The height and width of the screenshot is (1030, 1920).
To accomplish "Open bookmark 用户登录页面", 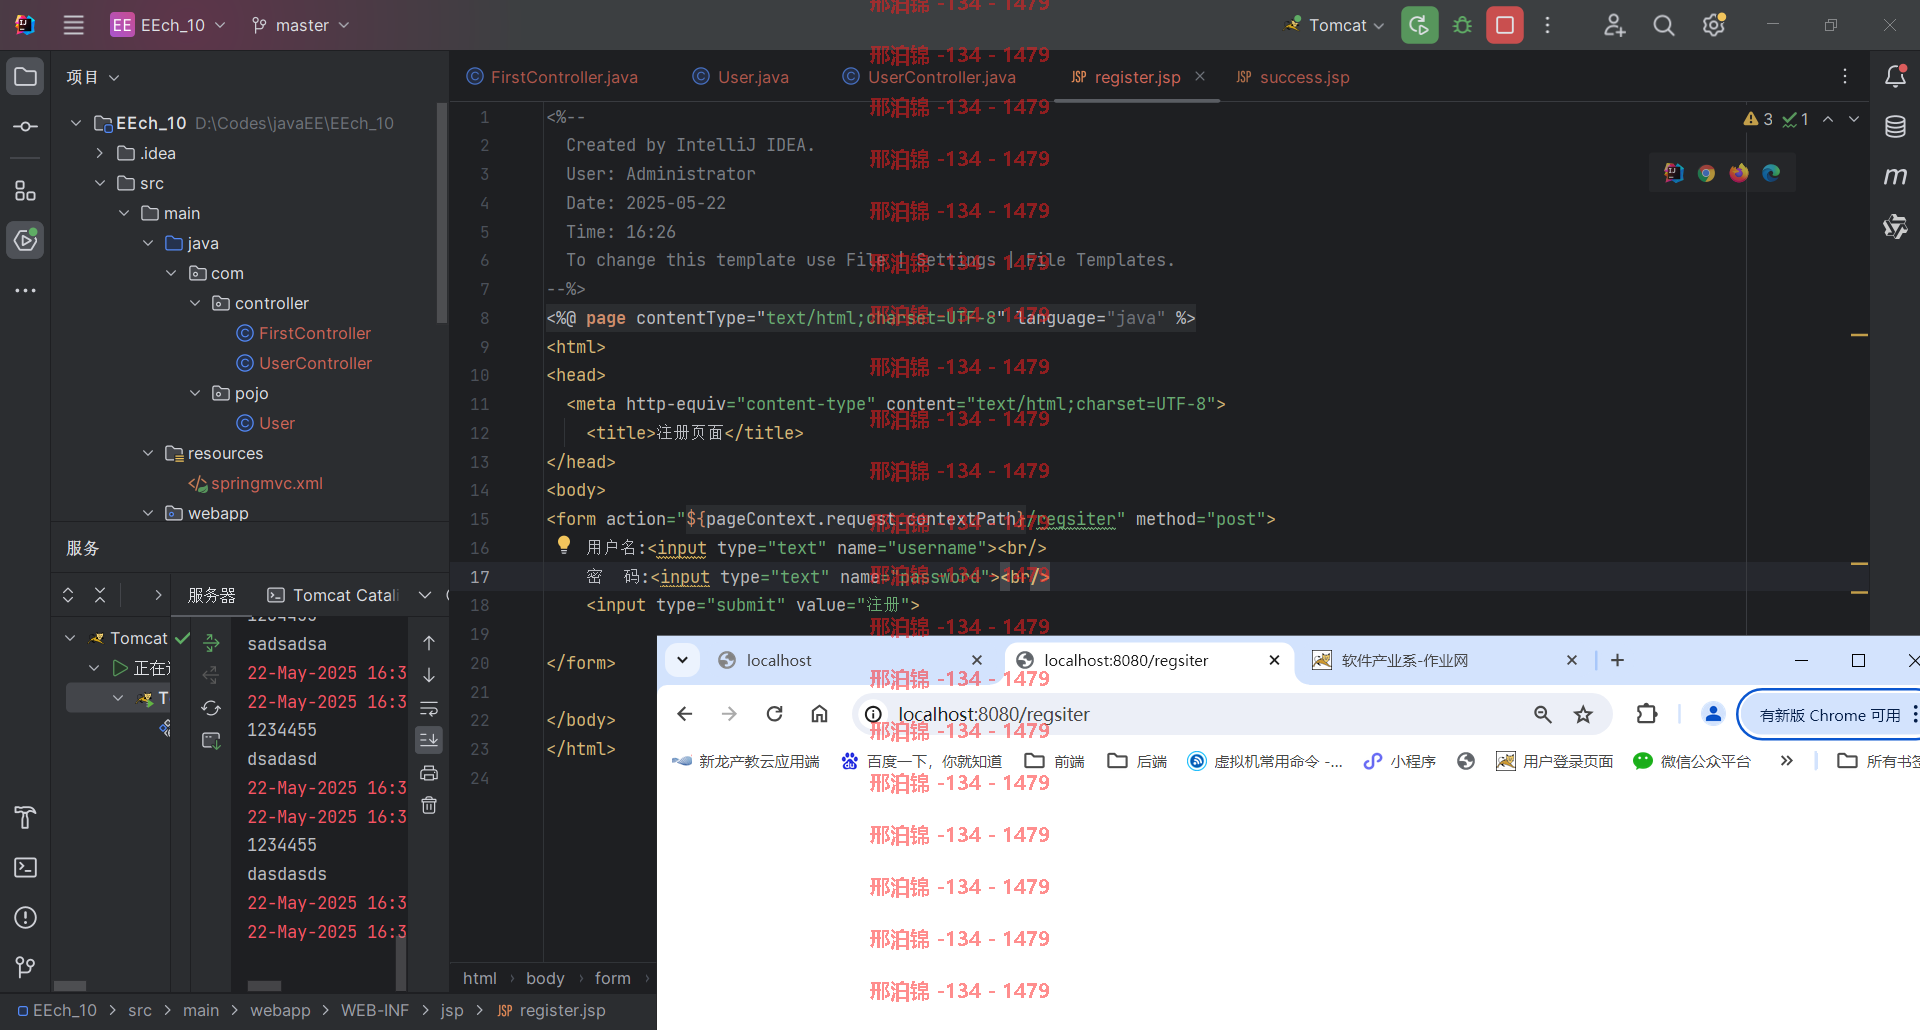I will tap(1554, 761).
